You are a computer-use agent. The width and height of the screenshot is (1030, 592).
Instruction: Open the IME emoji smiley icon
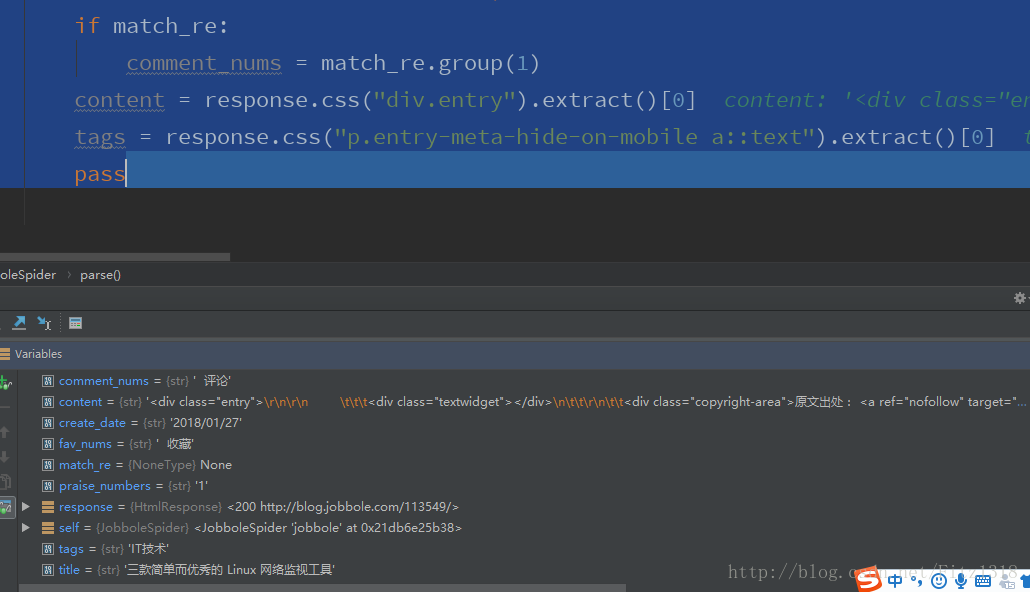[939, 581]
